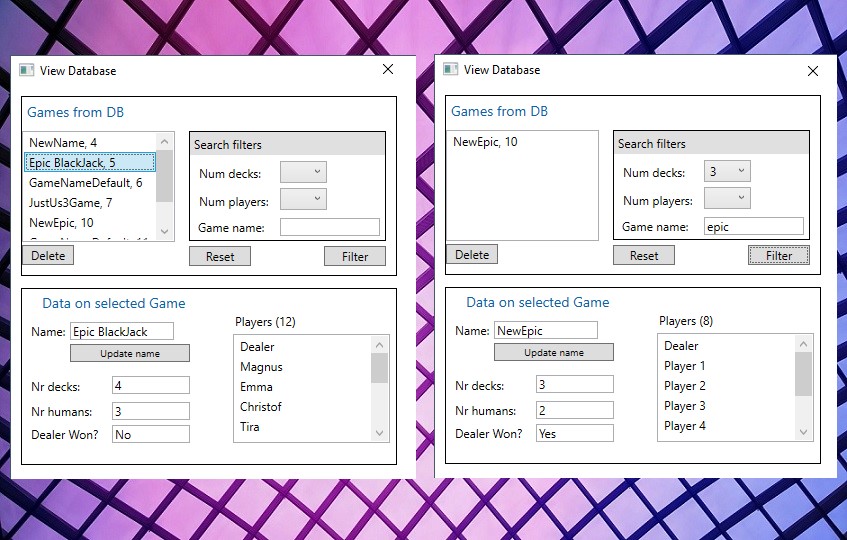Click scrollbar thumb of left games list
This screenshot has width=847, height=540.
click(x=165, y=176)
